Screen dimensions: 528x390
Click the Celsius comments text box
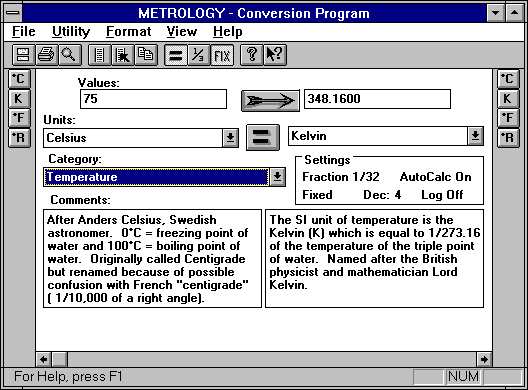[x=152, y=258]
